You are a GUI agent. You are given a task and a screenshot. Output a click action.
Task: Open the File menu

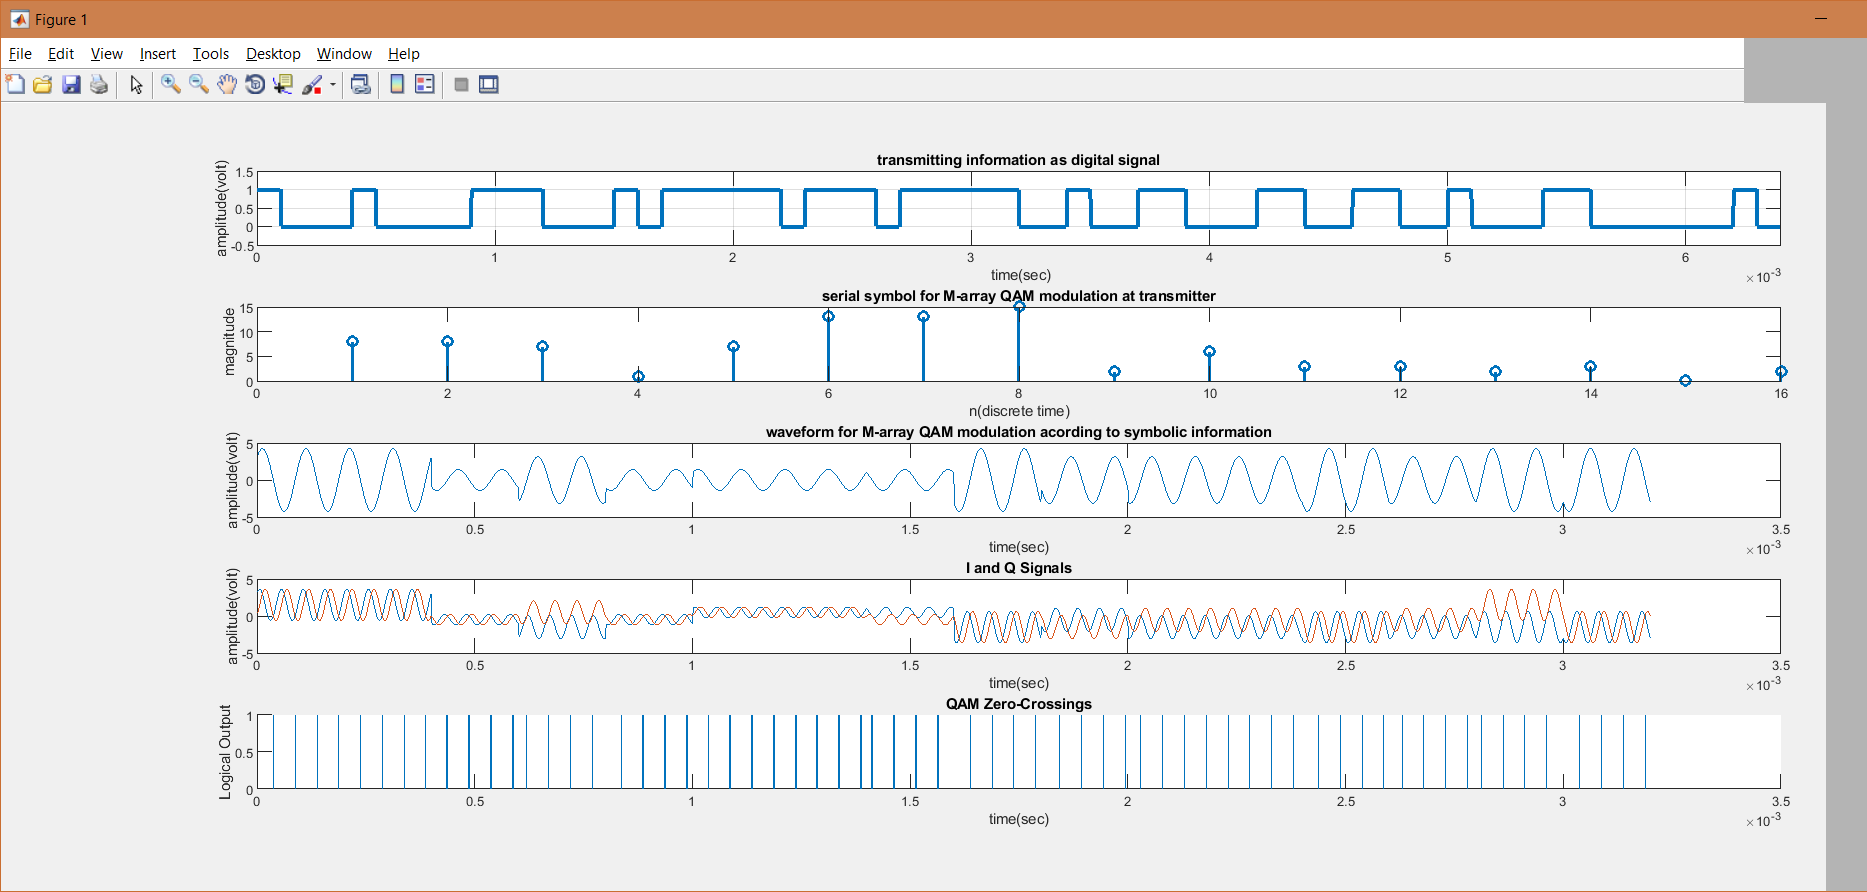[x=20, y=54]
